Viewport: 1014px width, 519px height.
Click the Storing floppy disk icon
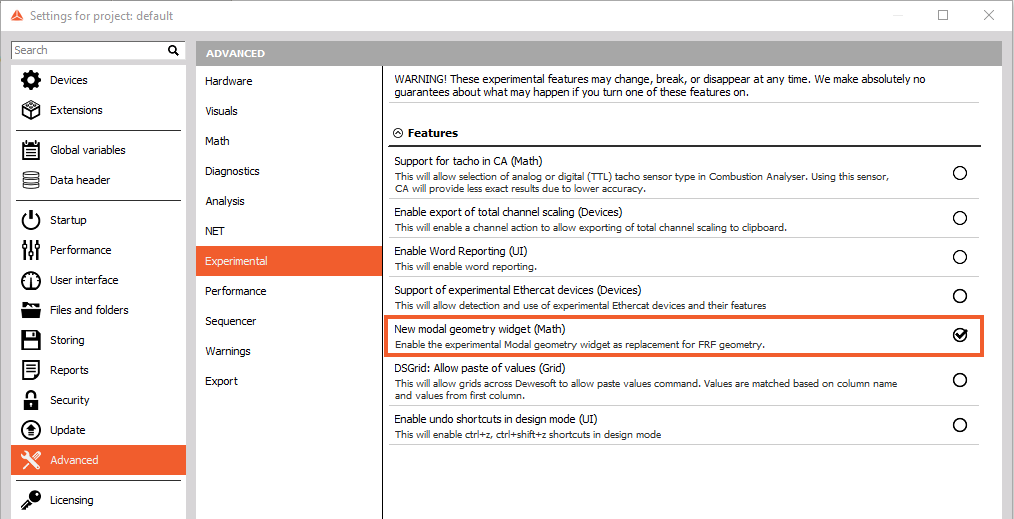click(x=30, y=340)
